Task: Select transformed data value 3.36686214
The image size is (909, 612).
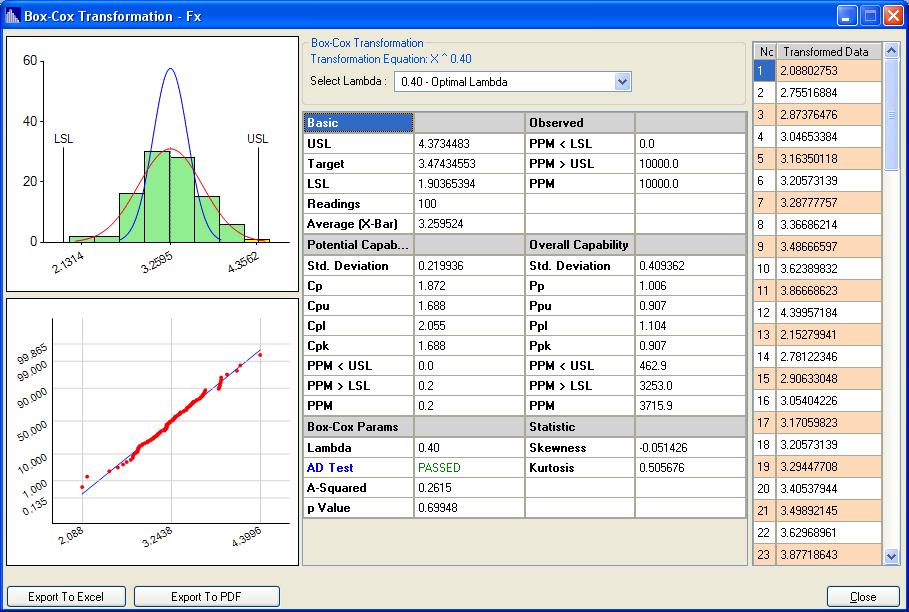Action: (828, 225)
